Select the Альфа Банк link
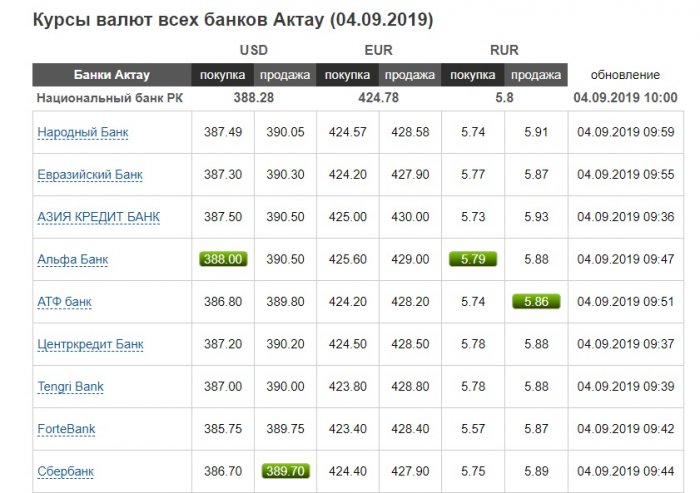The height and width of the screenshot is (493, 700). pyautogui.click(x=73, y=259)
